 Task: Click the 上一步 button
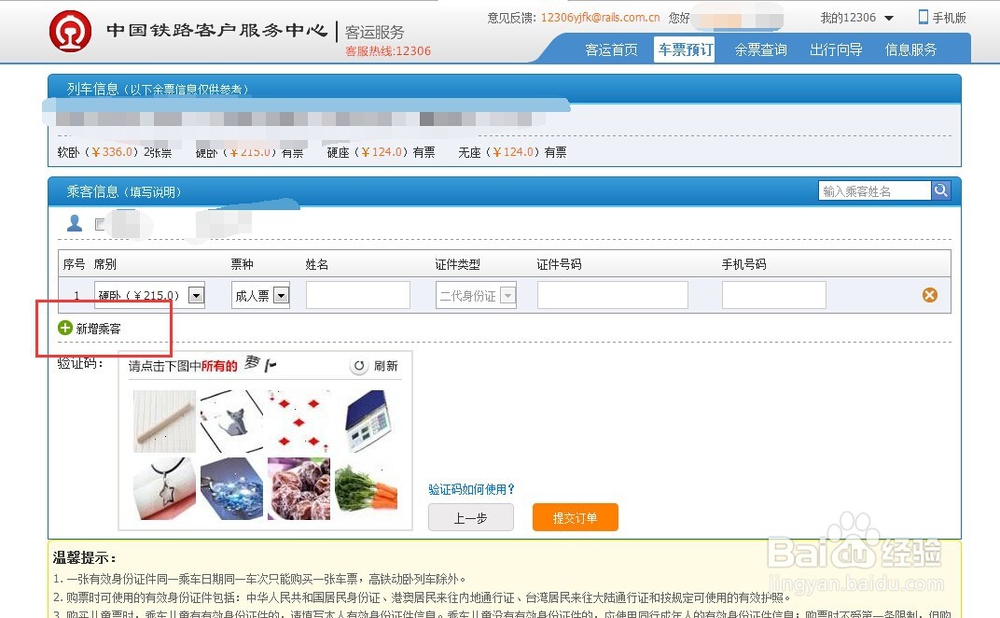471,517
